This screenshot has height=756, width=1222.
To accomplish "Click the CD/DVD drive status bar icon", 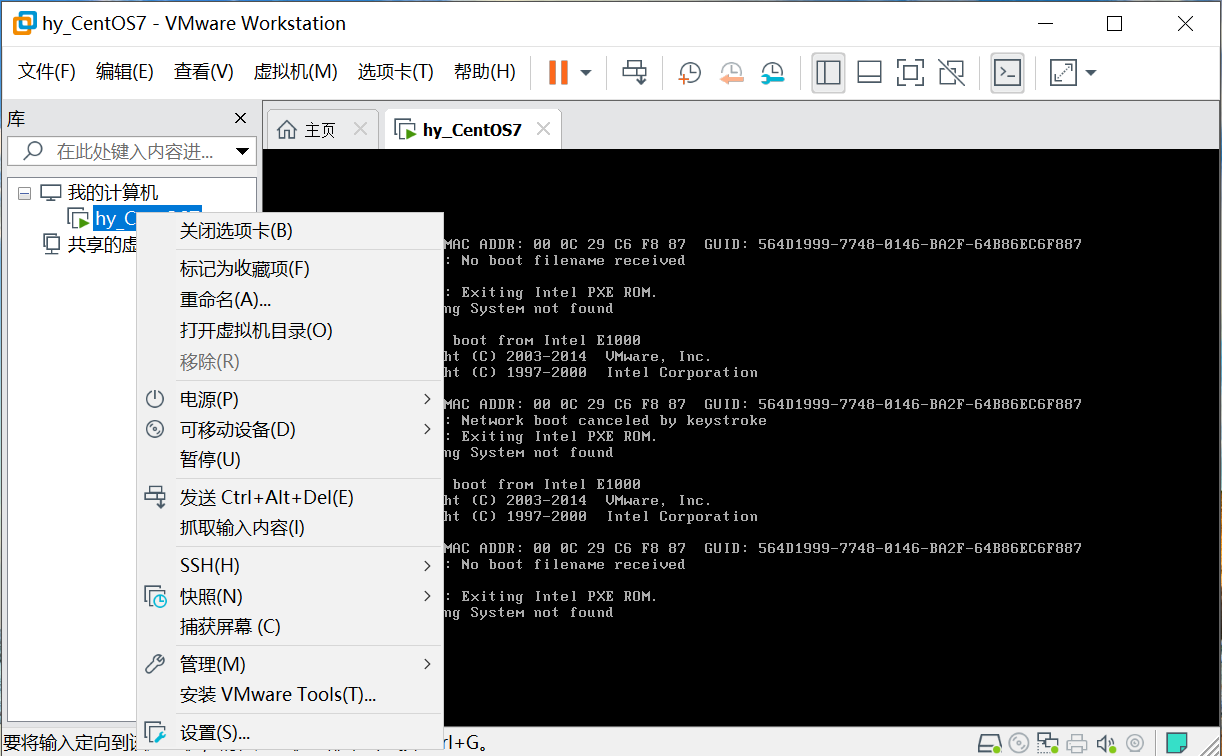I will pyautogui.click(x=1019, y=743).
